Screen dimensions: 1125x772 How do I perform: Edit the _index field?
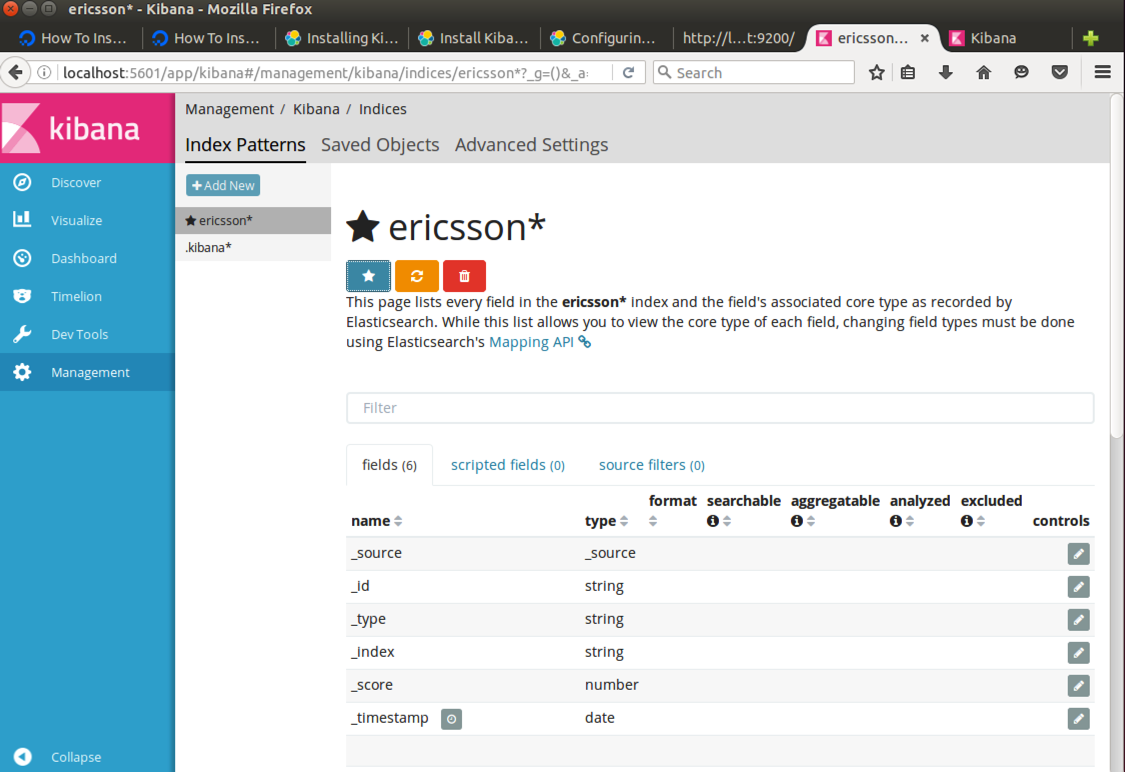click(1078, 653)
